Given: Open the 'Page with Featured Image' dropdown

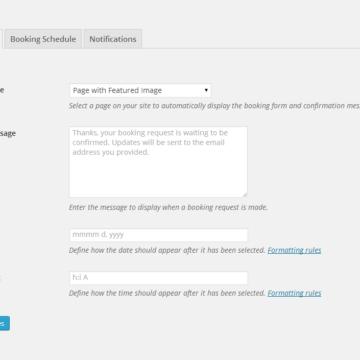Looking at the screenshot, I should (x=140, y=90).
